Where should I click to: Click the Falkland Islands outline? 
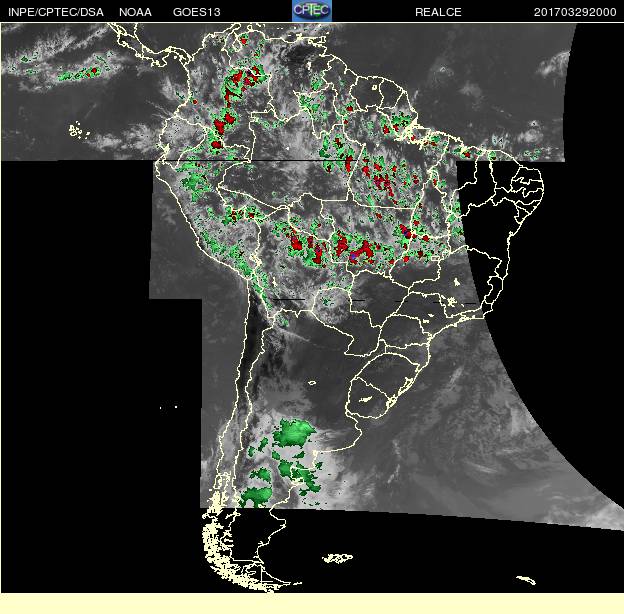pyautogui.click(x=337, y=558)
